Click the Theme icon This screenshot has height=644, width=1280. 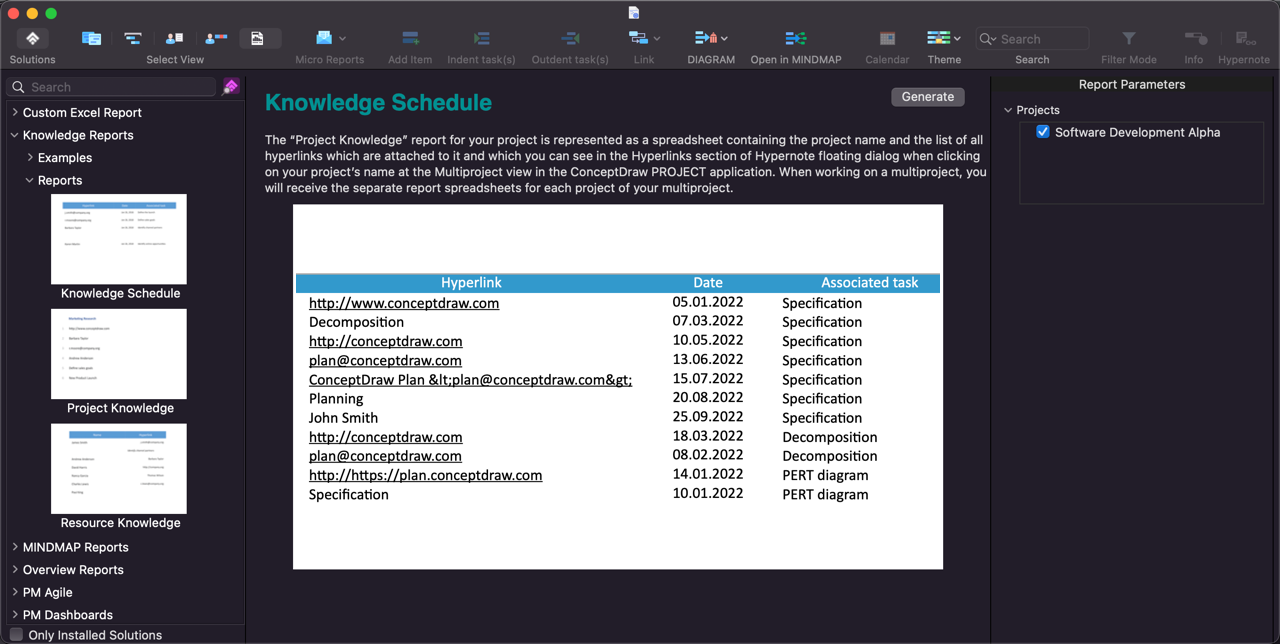[938, 38]
